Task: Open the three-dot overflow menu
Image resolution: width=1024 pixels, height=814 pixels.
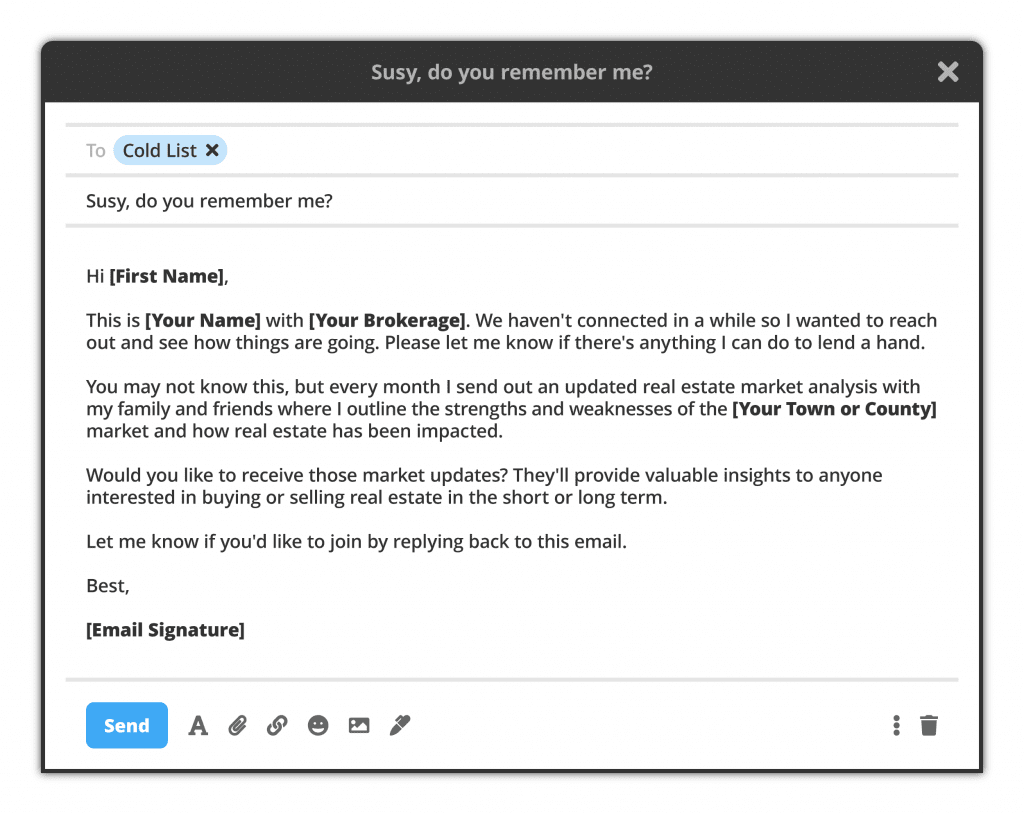Action: [895, 725]
